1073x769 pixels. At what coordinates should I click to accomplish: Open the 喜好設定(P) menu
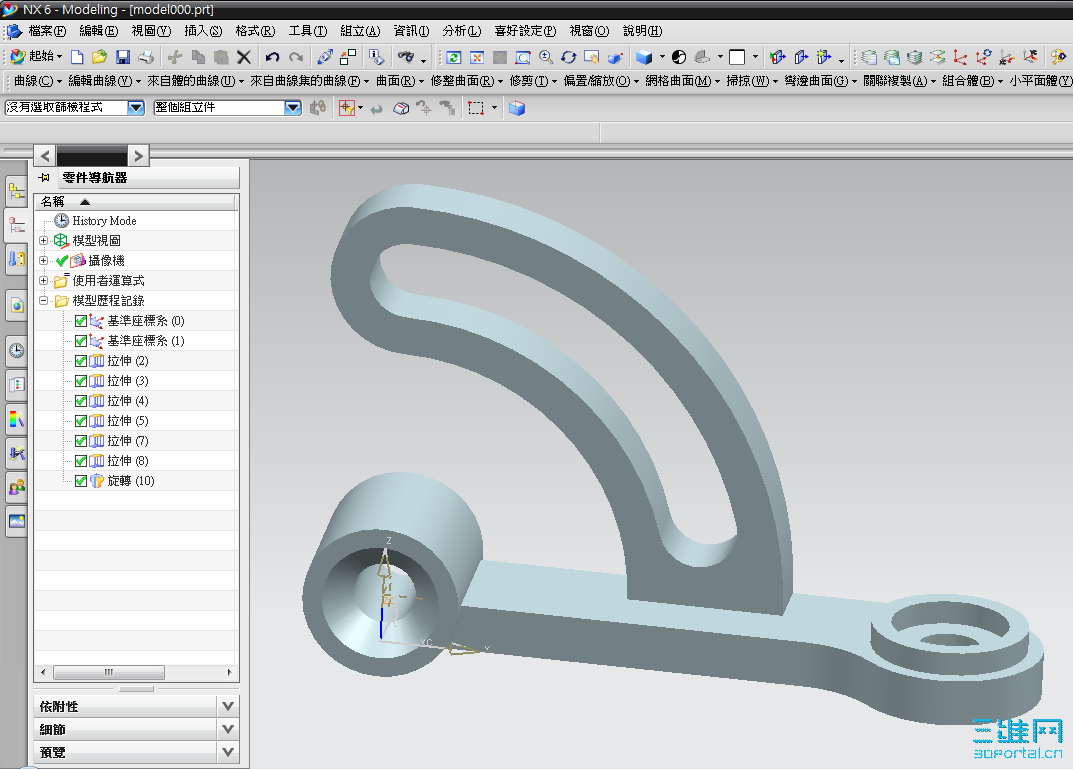point(526,31)
